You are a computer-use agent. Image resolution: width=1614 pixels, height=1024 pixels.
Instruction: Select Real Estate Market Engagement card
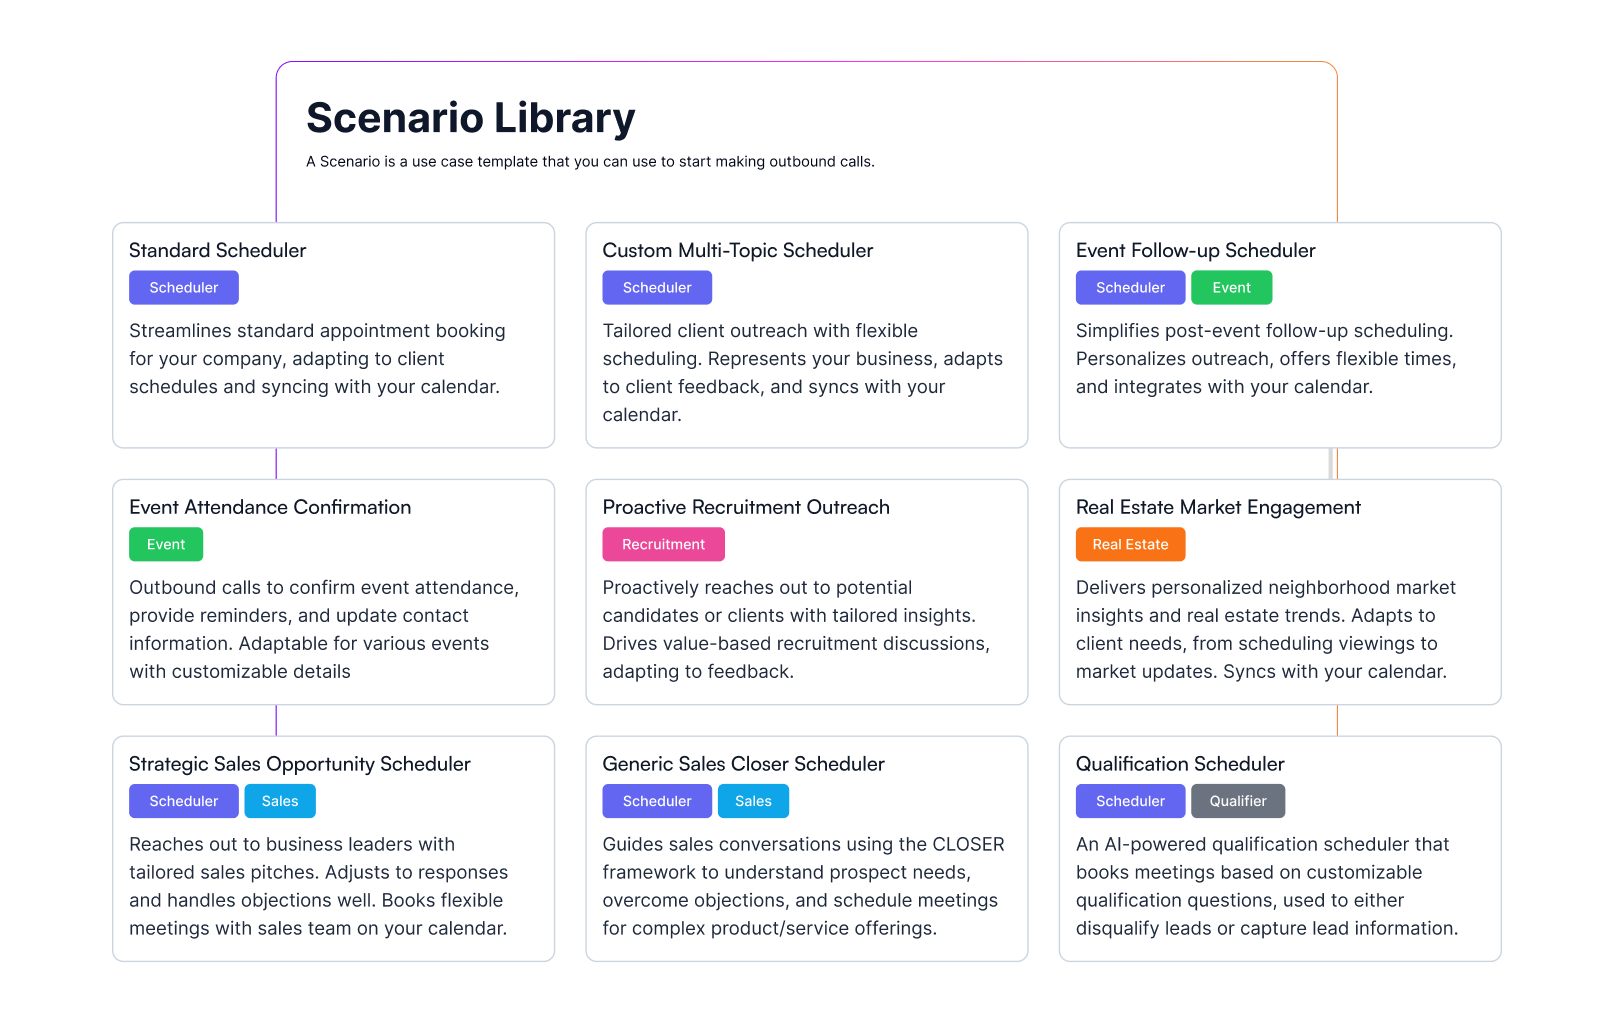click(1217, 507)
